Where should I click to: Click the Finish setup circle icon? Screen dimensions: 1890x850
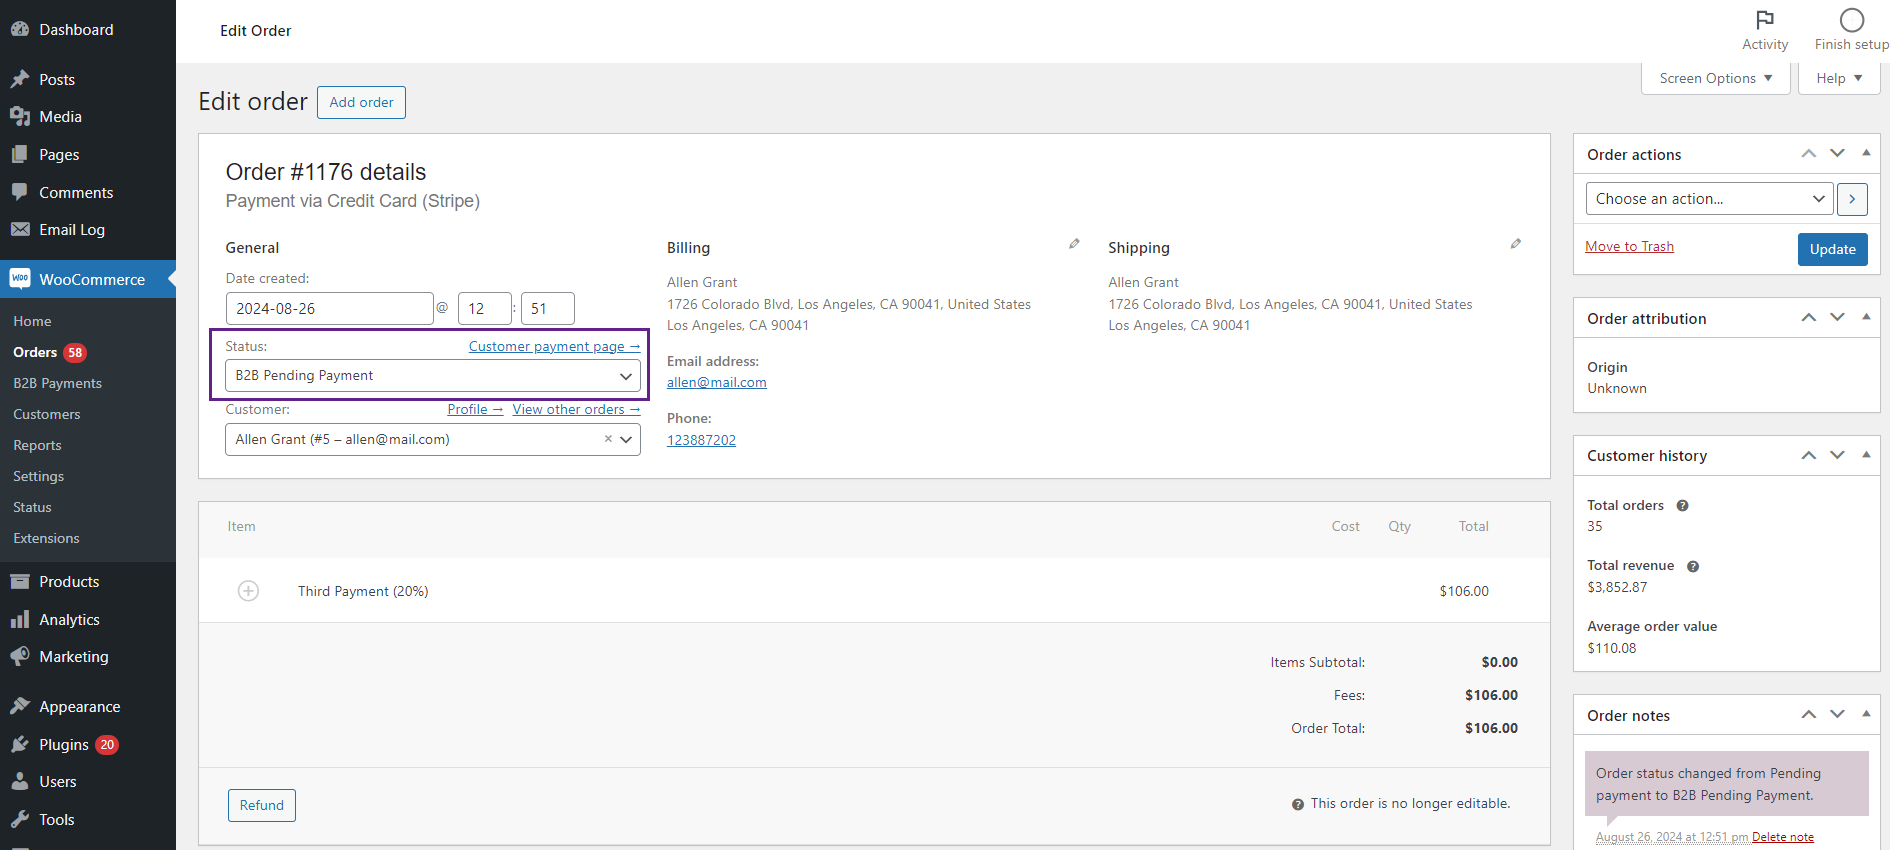(1852, 19)
